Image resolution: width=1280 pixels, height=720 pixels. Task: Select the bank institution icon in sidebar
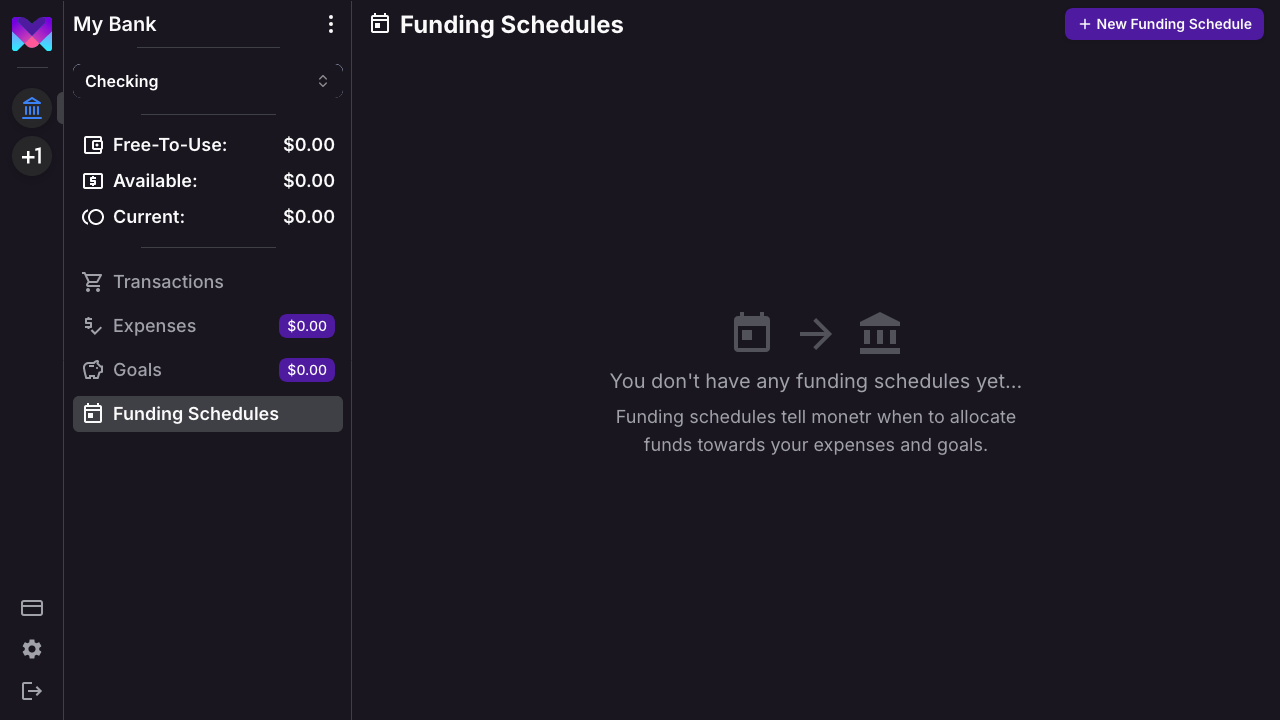(32, 108)
